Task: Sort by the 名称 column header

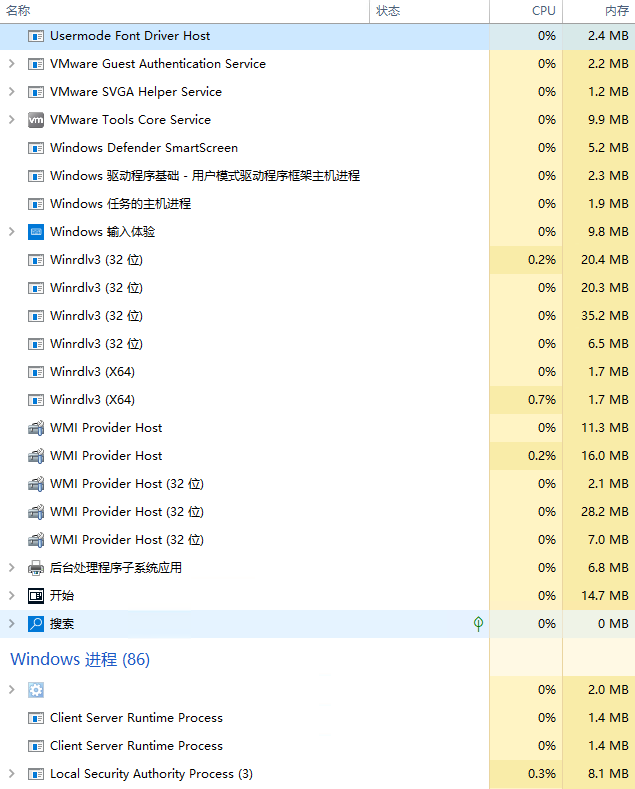Action: [185, 11]
